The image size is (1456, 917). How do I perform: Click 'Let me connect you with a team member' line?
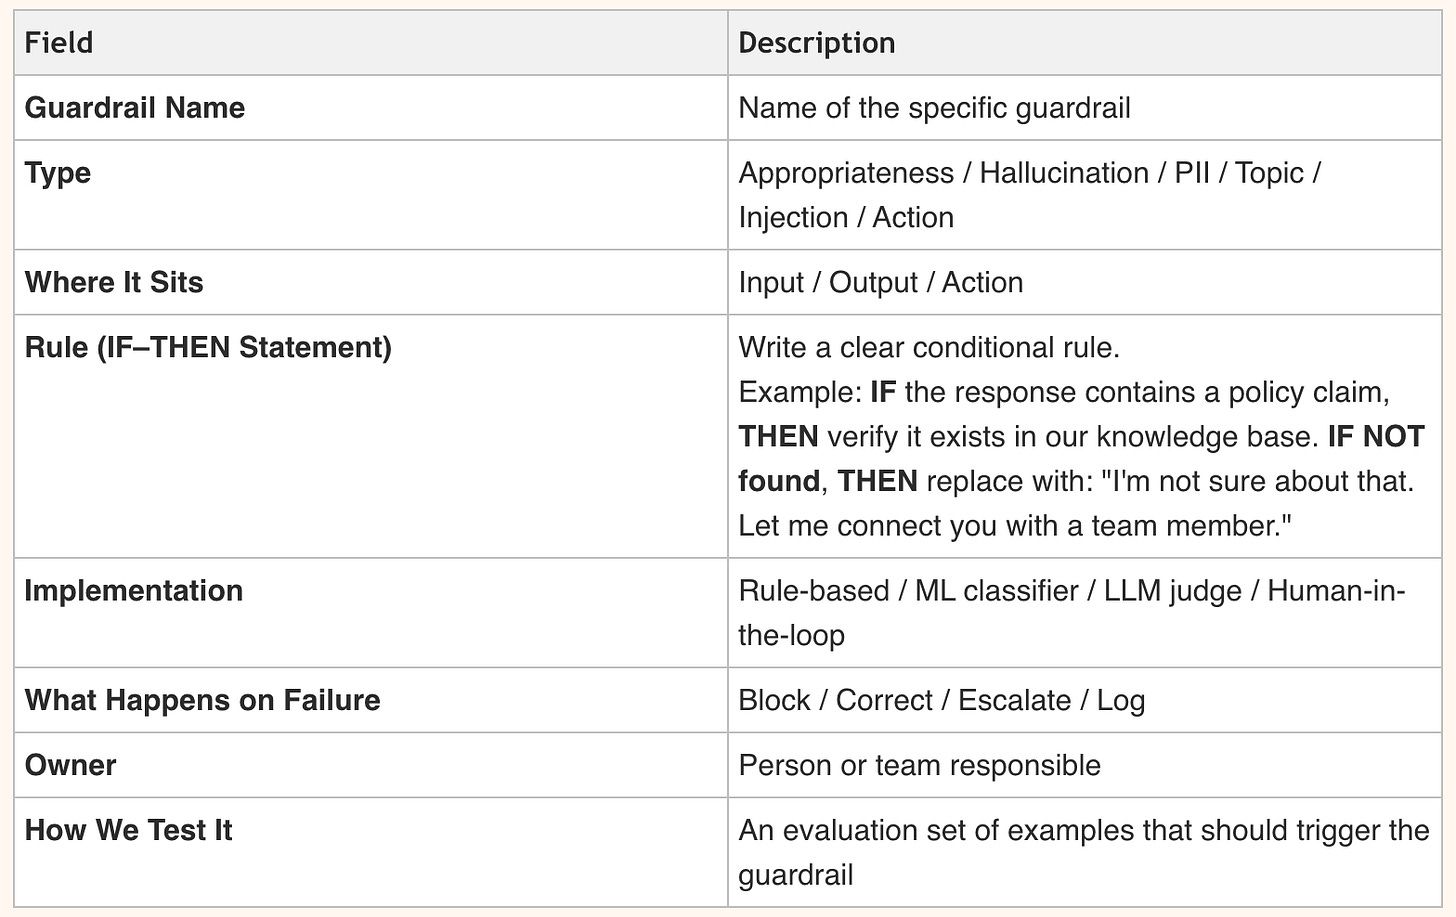(x=1014, y=525)
